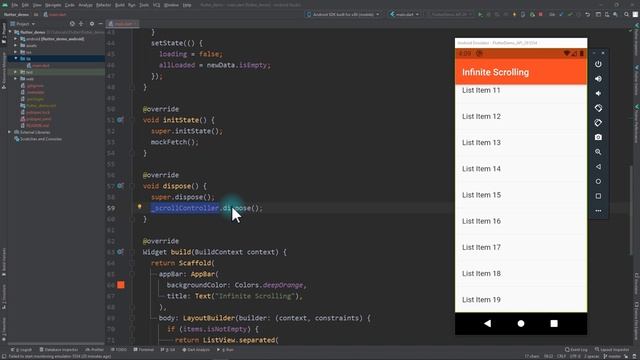Screen dimensions: 640x360
Task: Open the Code menu
Action: point(70,5)
